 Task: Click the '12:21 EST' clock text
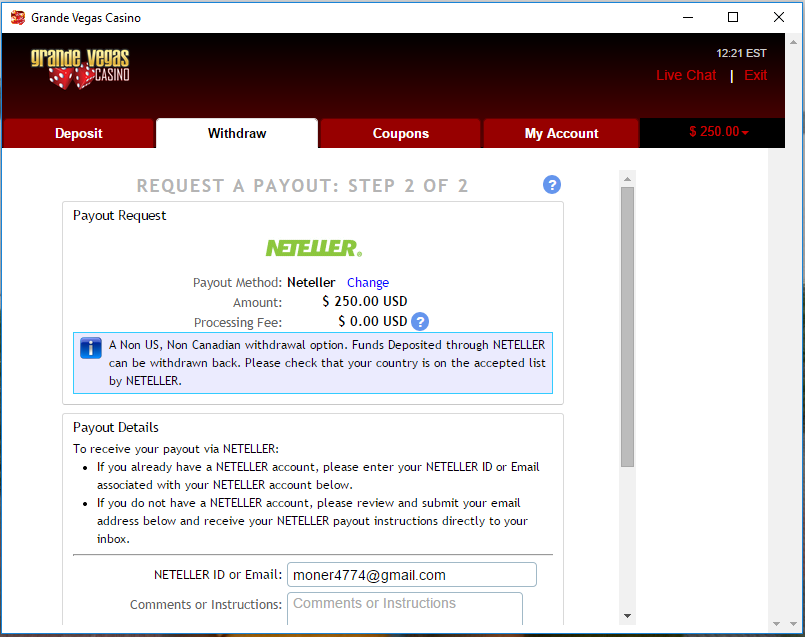tap(741, 53)
